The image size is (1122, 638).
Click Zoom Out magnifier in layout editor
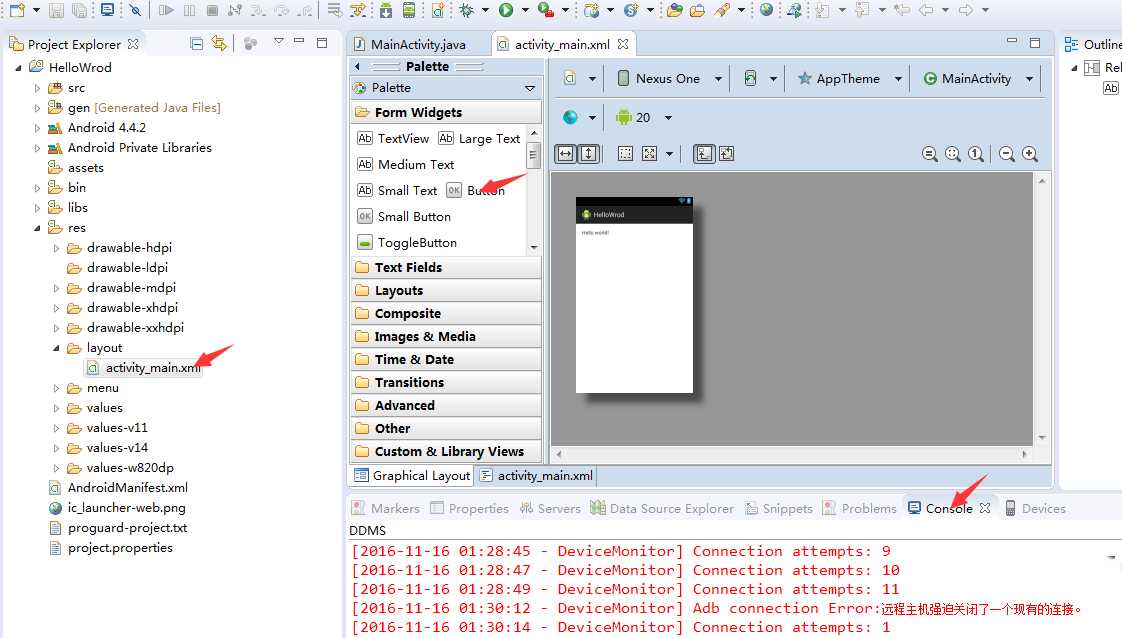click(x=1007, y=154)
